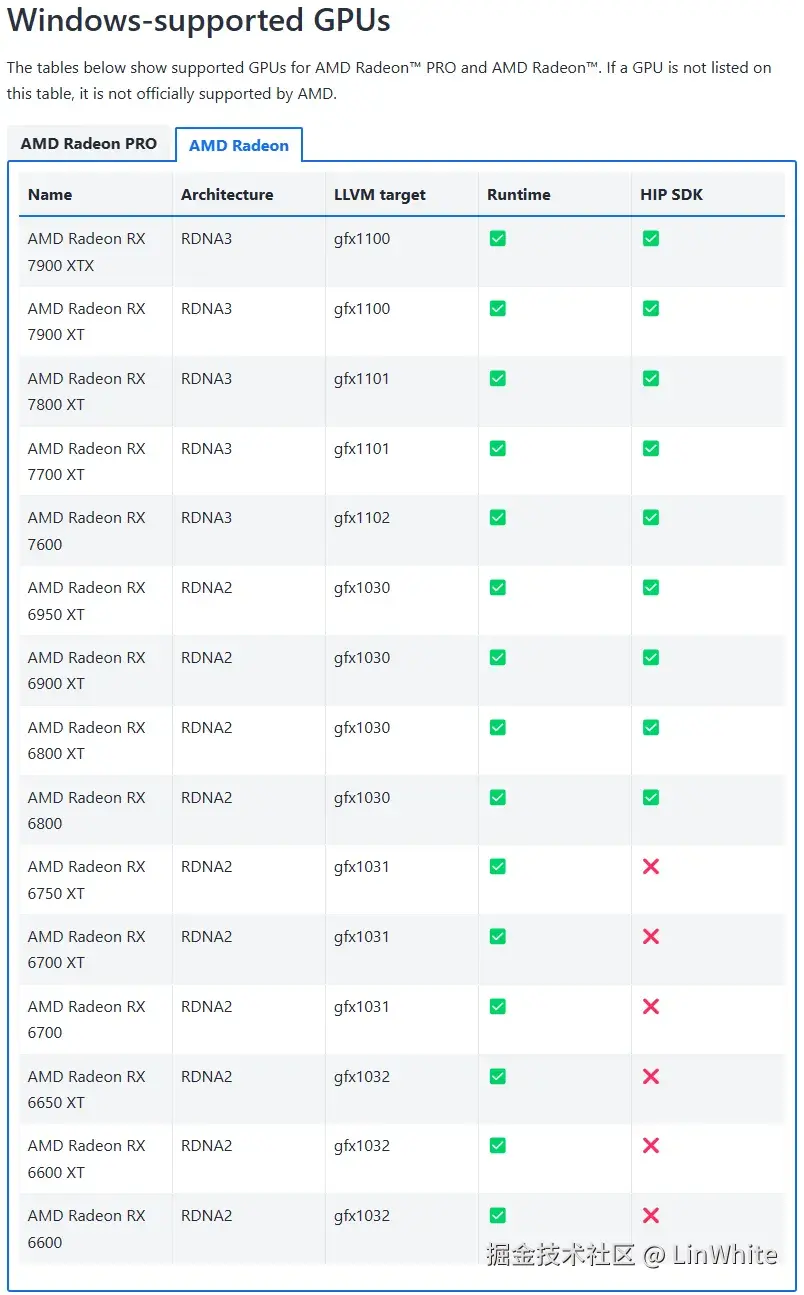Switch to the AMD Radeon PRO tab
The width and height of the screenshot is (804, 1295).
[x=89, y=143]
